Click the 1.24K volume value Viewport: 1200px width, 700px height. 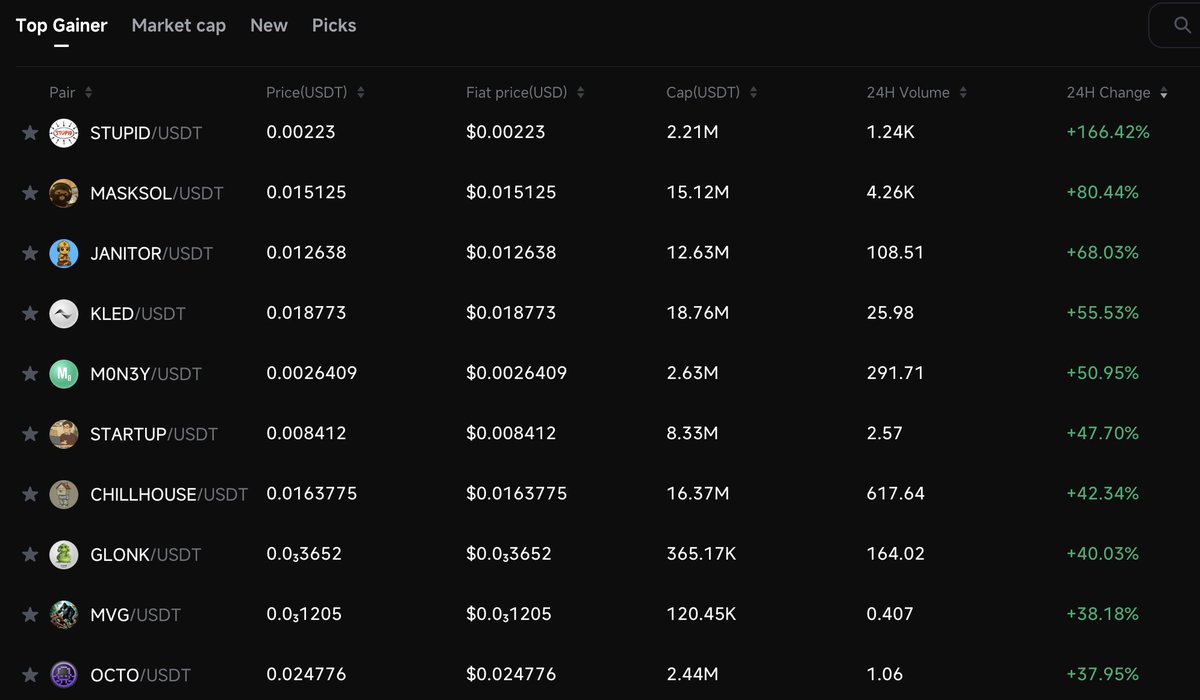point(891,132)
